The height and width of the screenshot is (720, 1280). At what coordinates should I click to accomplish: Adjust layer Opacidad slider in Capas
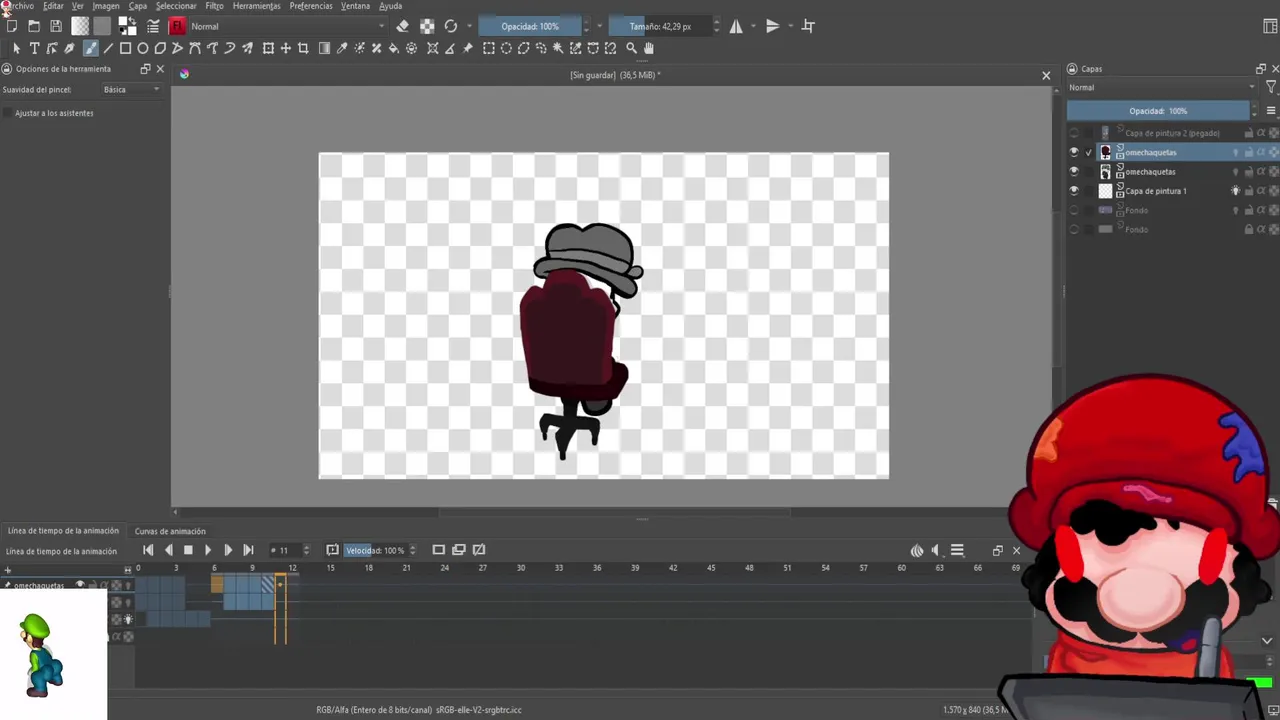pos(1158,111)
